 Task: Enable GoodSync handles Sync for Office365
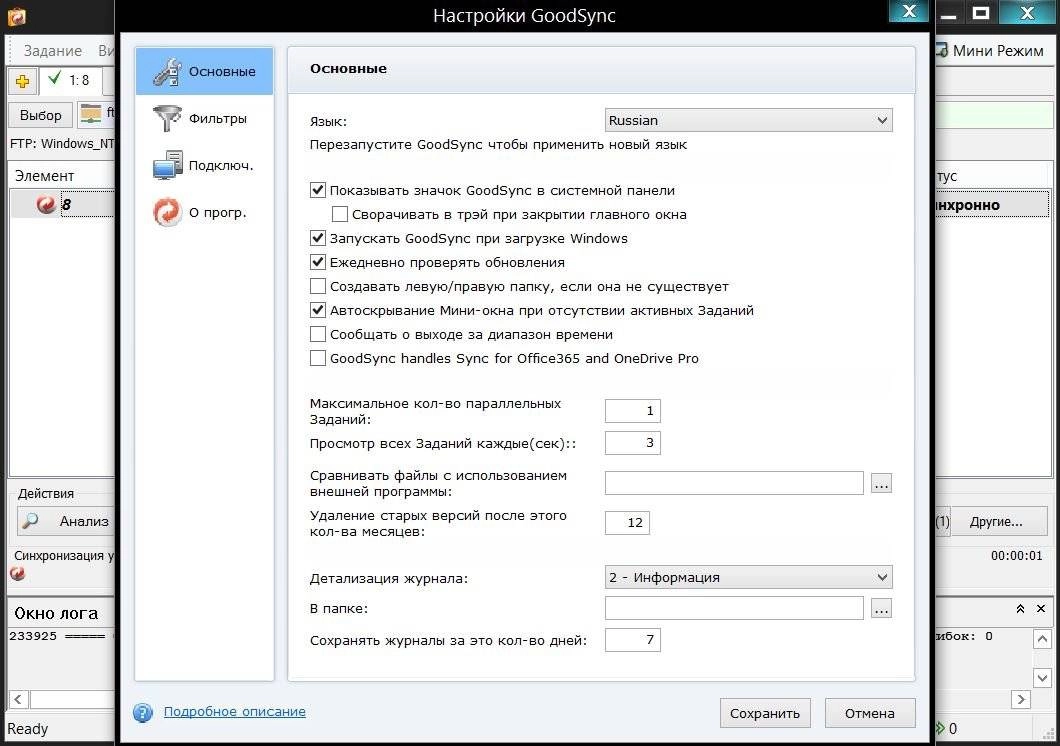[x=318, y=358]
